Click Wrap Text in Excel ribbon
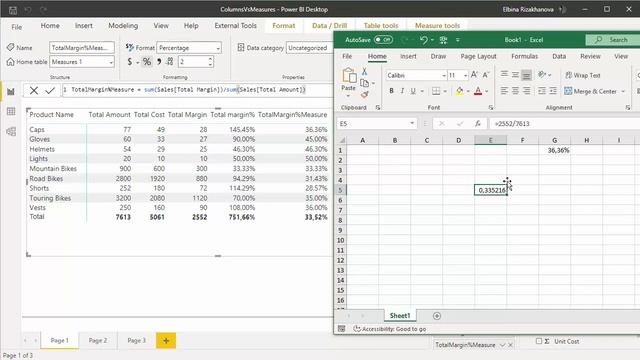Screen dimensions: 640x360 pos(582,75)
